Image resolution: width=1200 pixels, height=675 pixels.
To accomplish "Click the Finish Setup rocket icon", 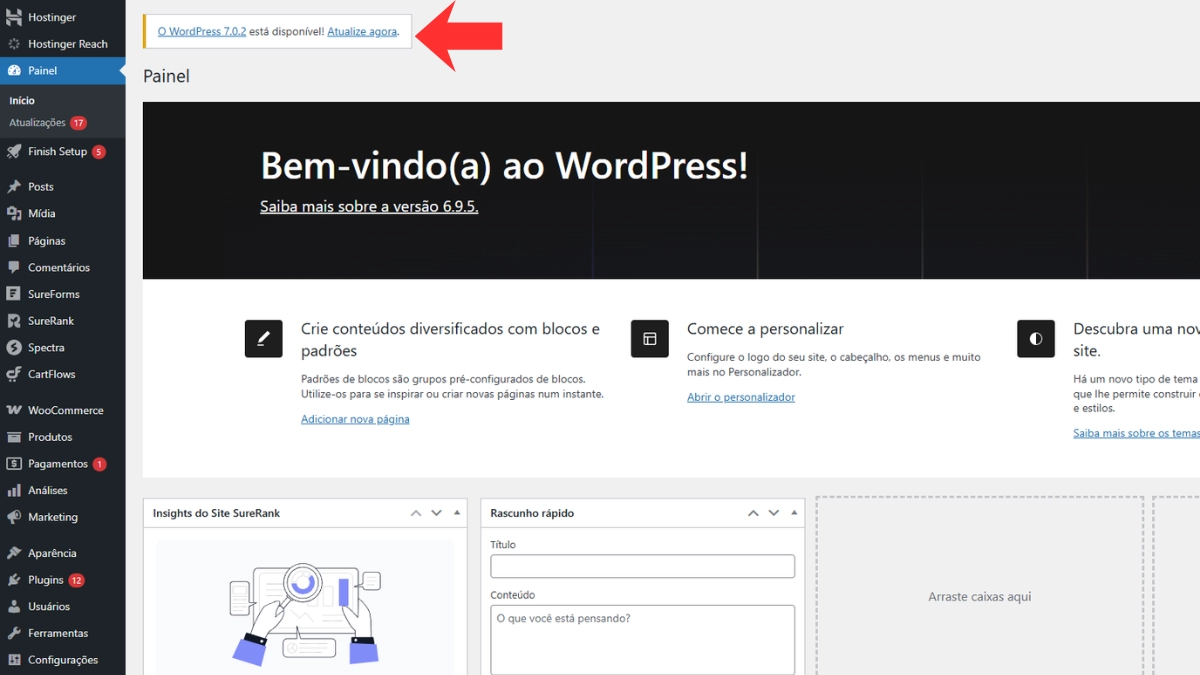I will click(x=14, y=152).
